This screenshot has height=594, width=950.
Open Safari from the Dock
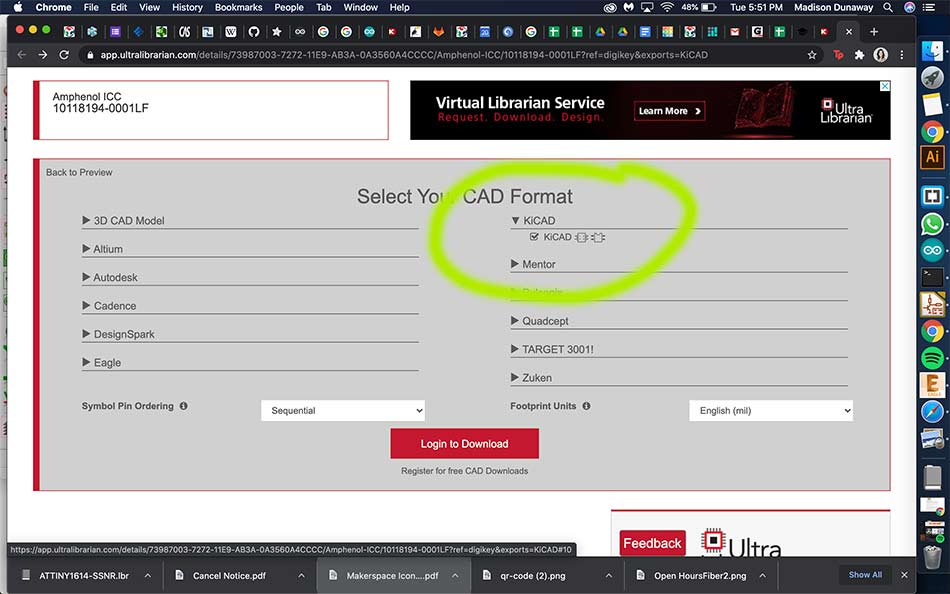tap(932, 412)
